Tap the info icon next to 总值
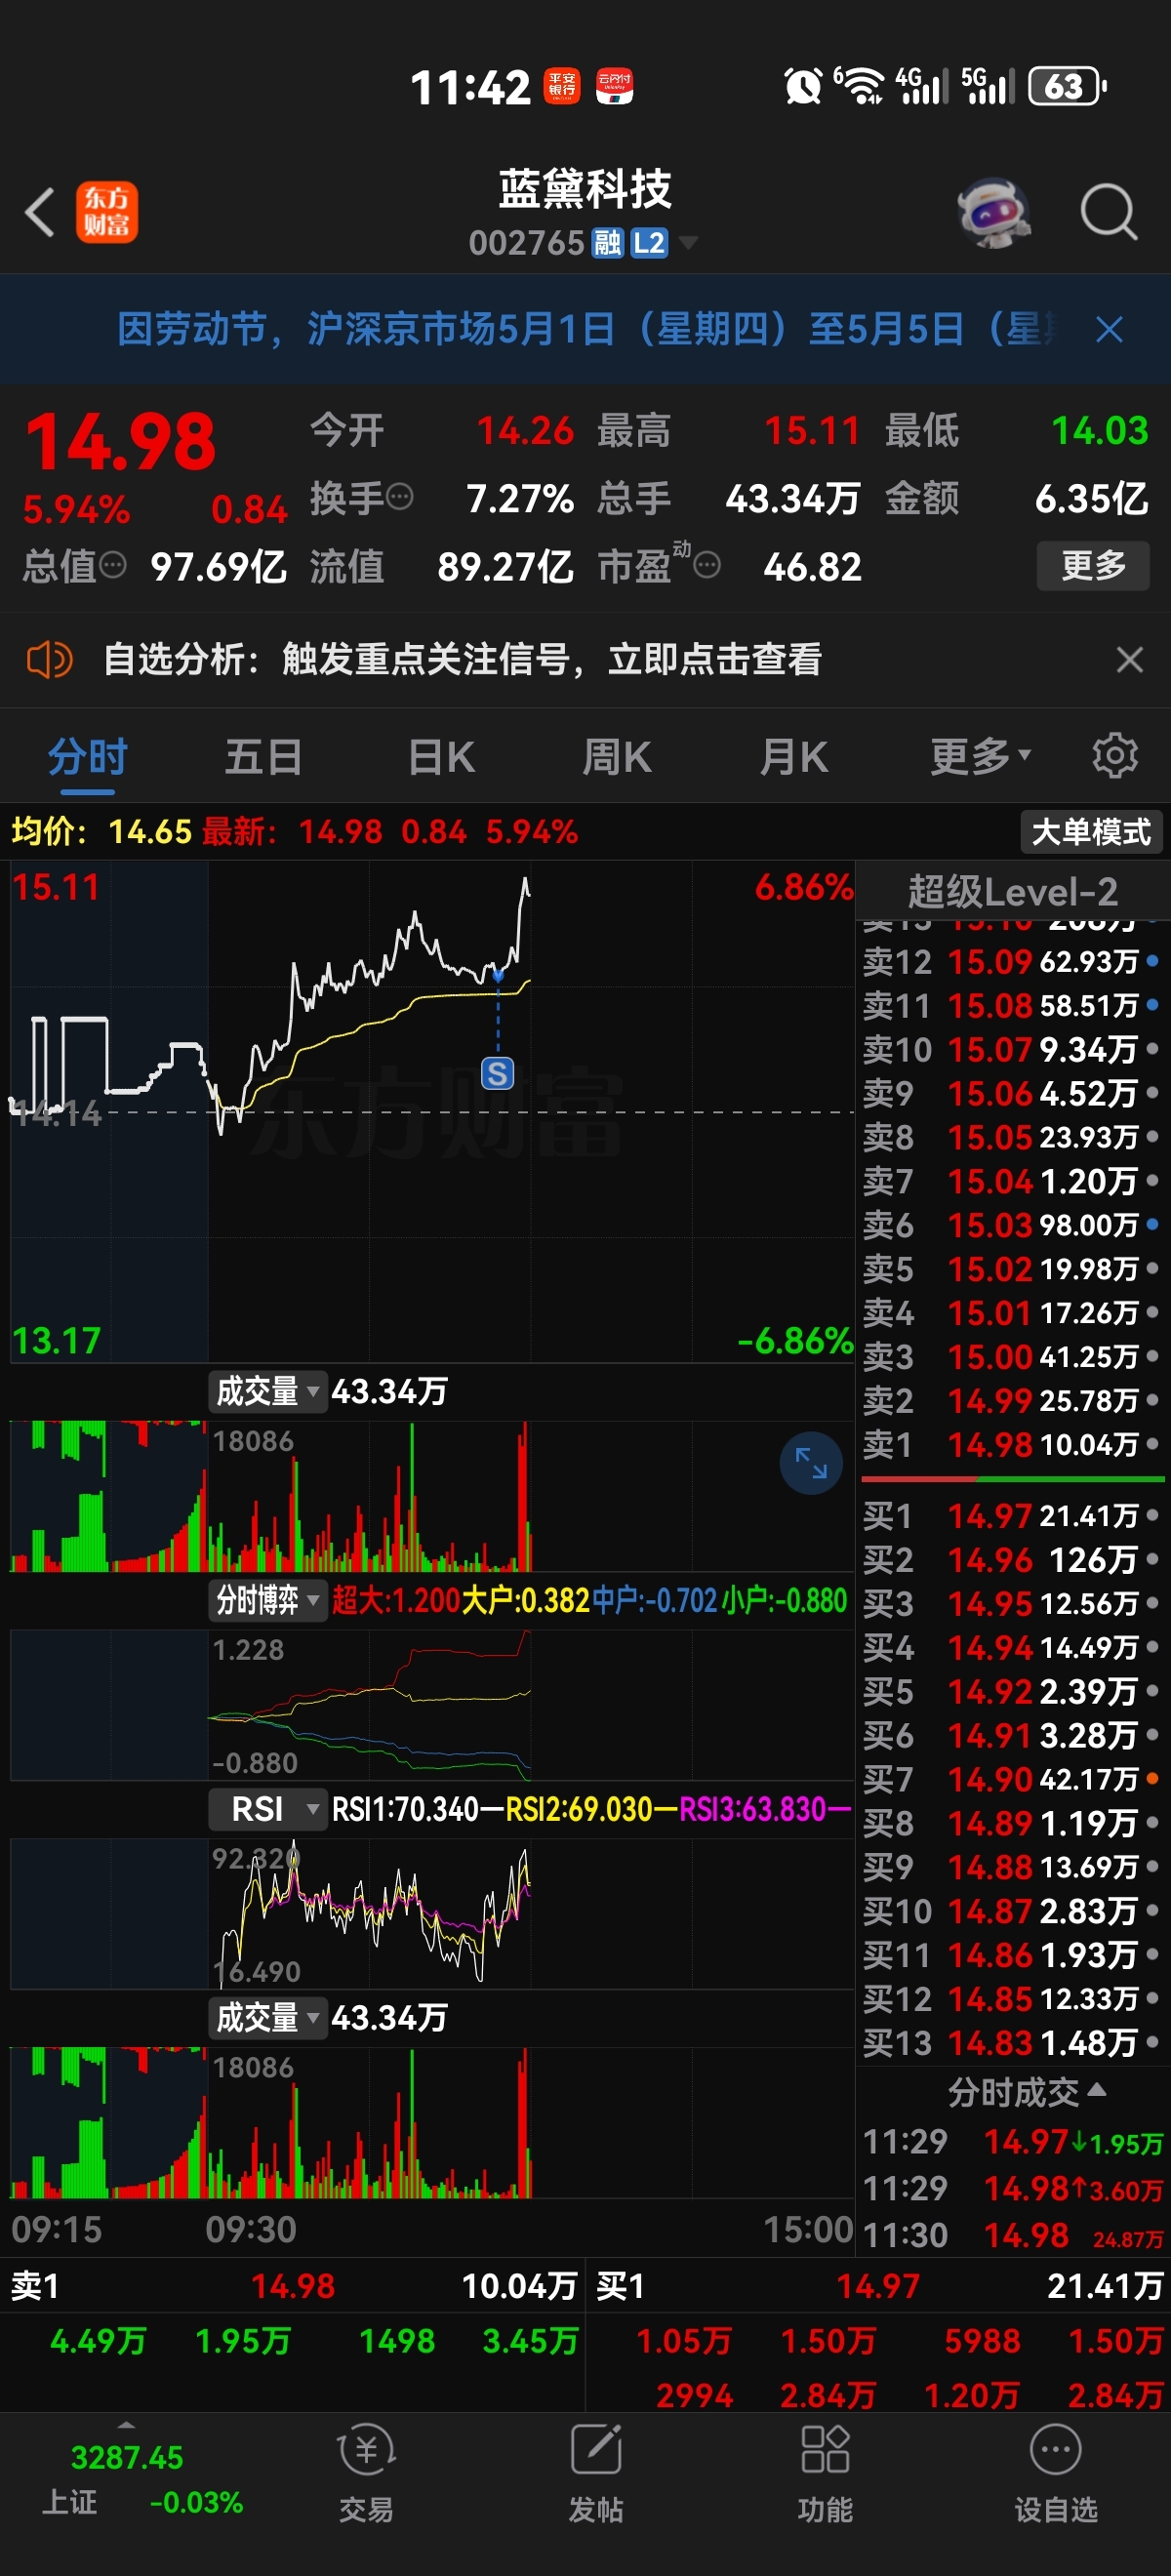This screenshot has width=1171, height=2576. pos(113,566)
